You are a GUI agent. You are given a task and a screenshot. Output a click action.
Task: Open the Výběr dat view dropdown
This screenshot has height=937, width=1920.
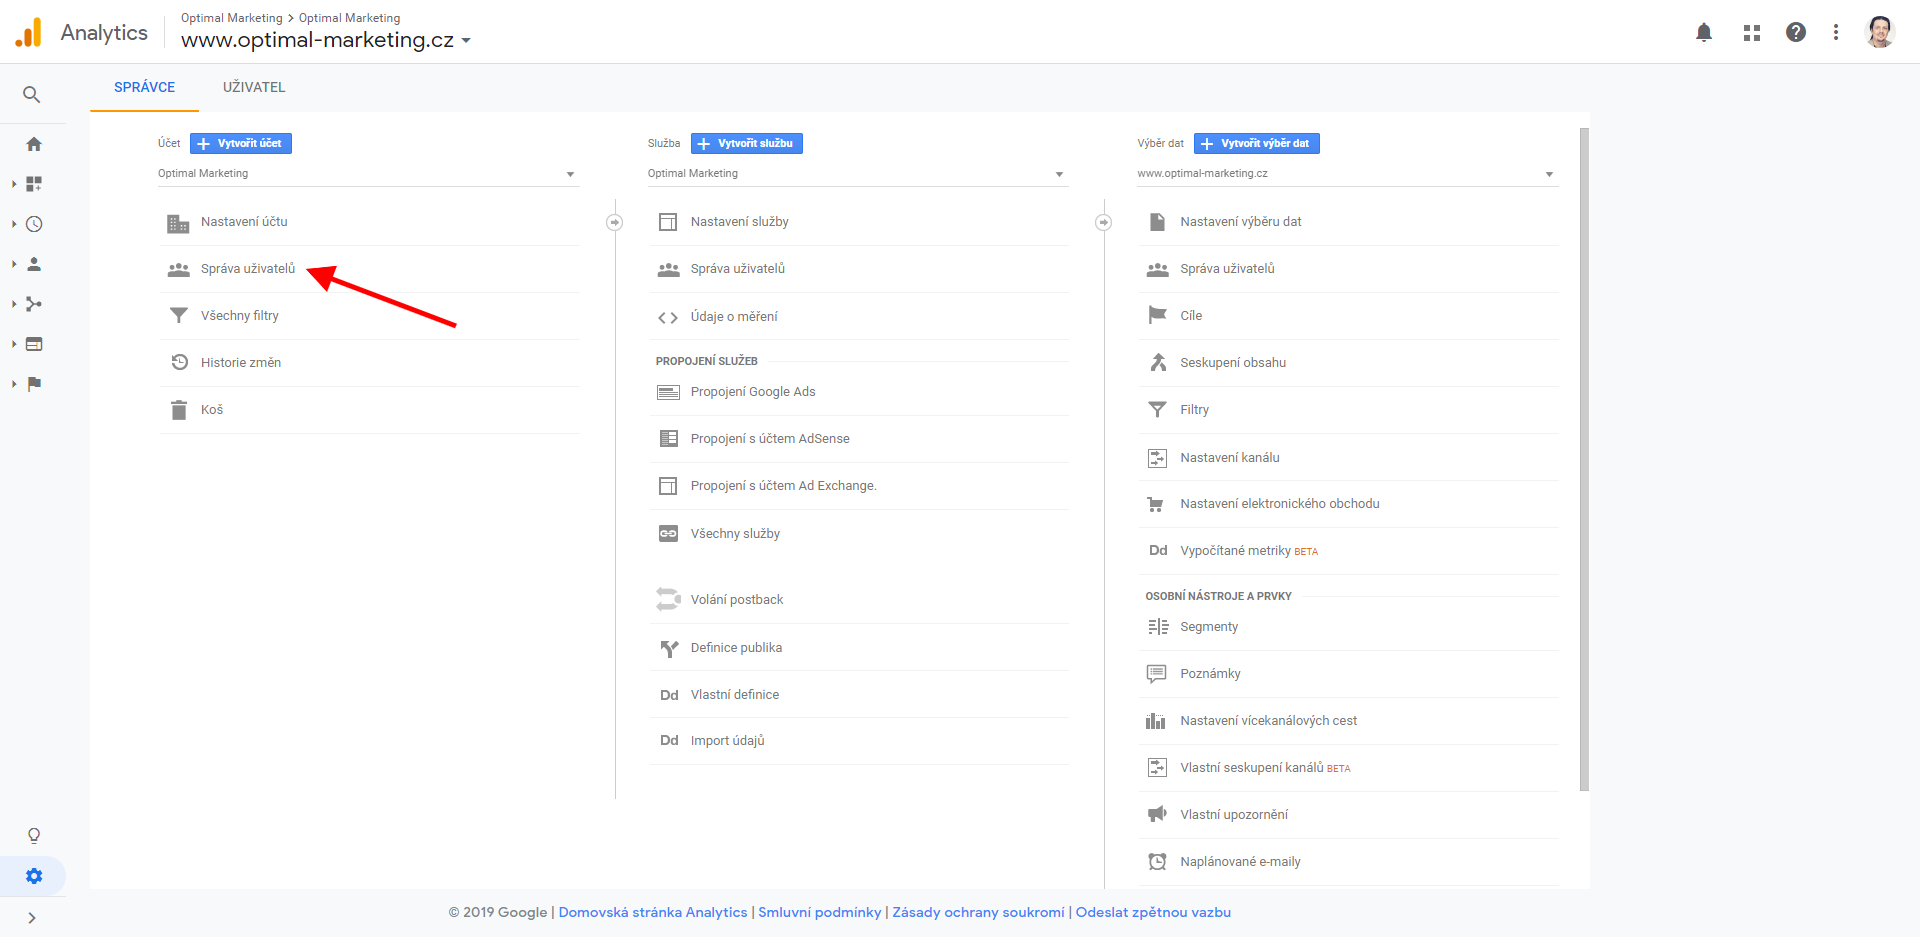click(1348, 174)
